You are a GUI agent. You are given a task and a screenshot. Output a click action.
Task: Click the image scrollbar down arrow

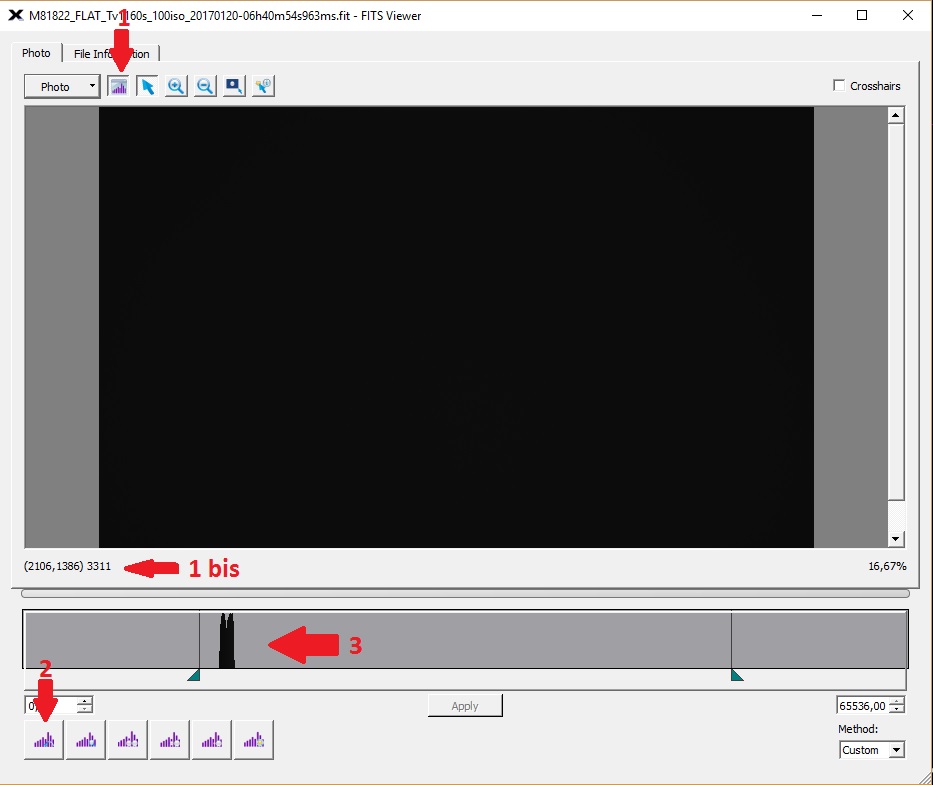pyautogui.click(x=896, y=539)
